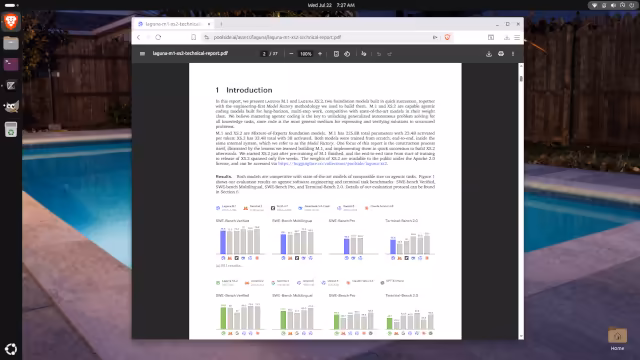
Task: Click the power icon in system tray
Action: (632, 5)
